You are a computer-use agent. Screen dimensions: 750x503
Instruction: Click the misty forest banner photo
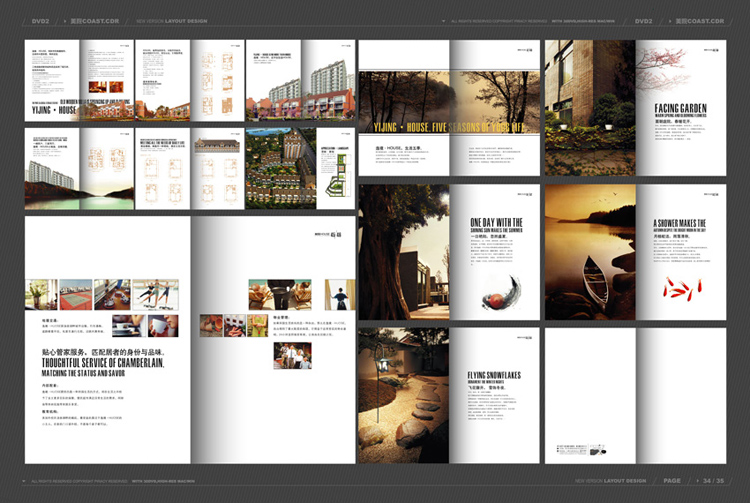449,102
